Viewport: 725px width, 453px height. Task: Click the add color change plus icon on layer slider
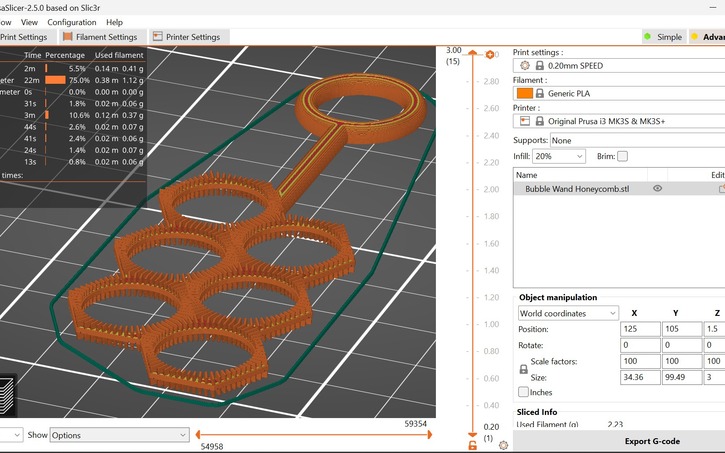coord(490,55)
